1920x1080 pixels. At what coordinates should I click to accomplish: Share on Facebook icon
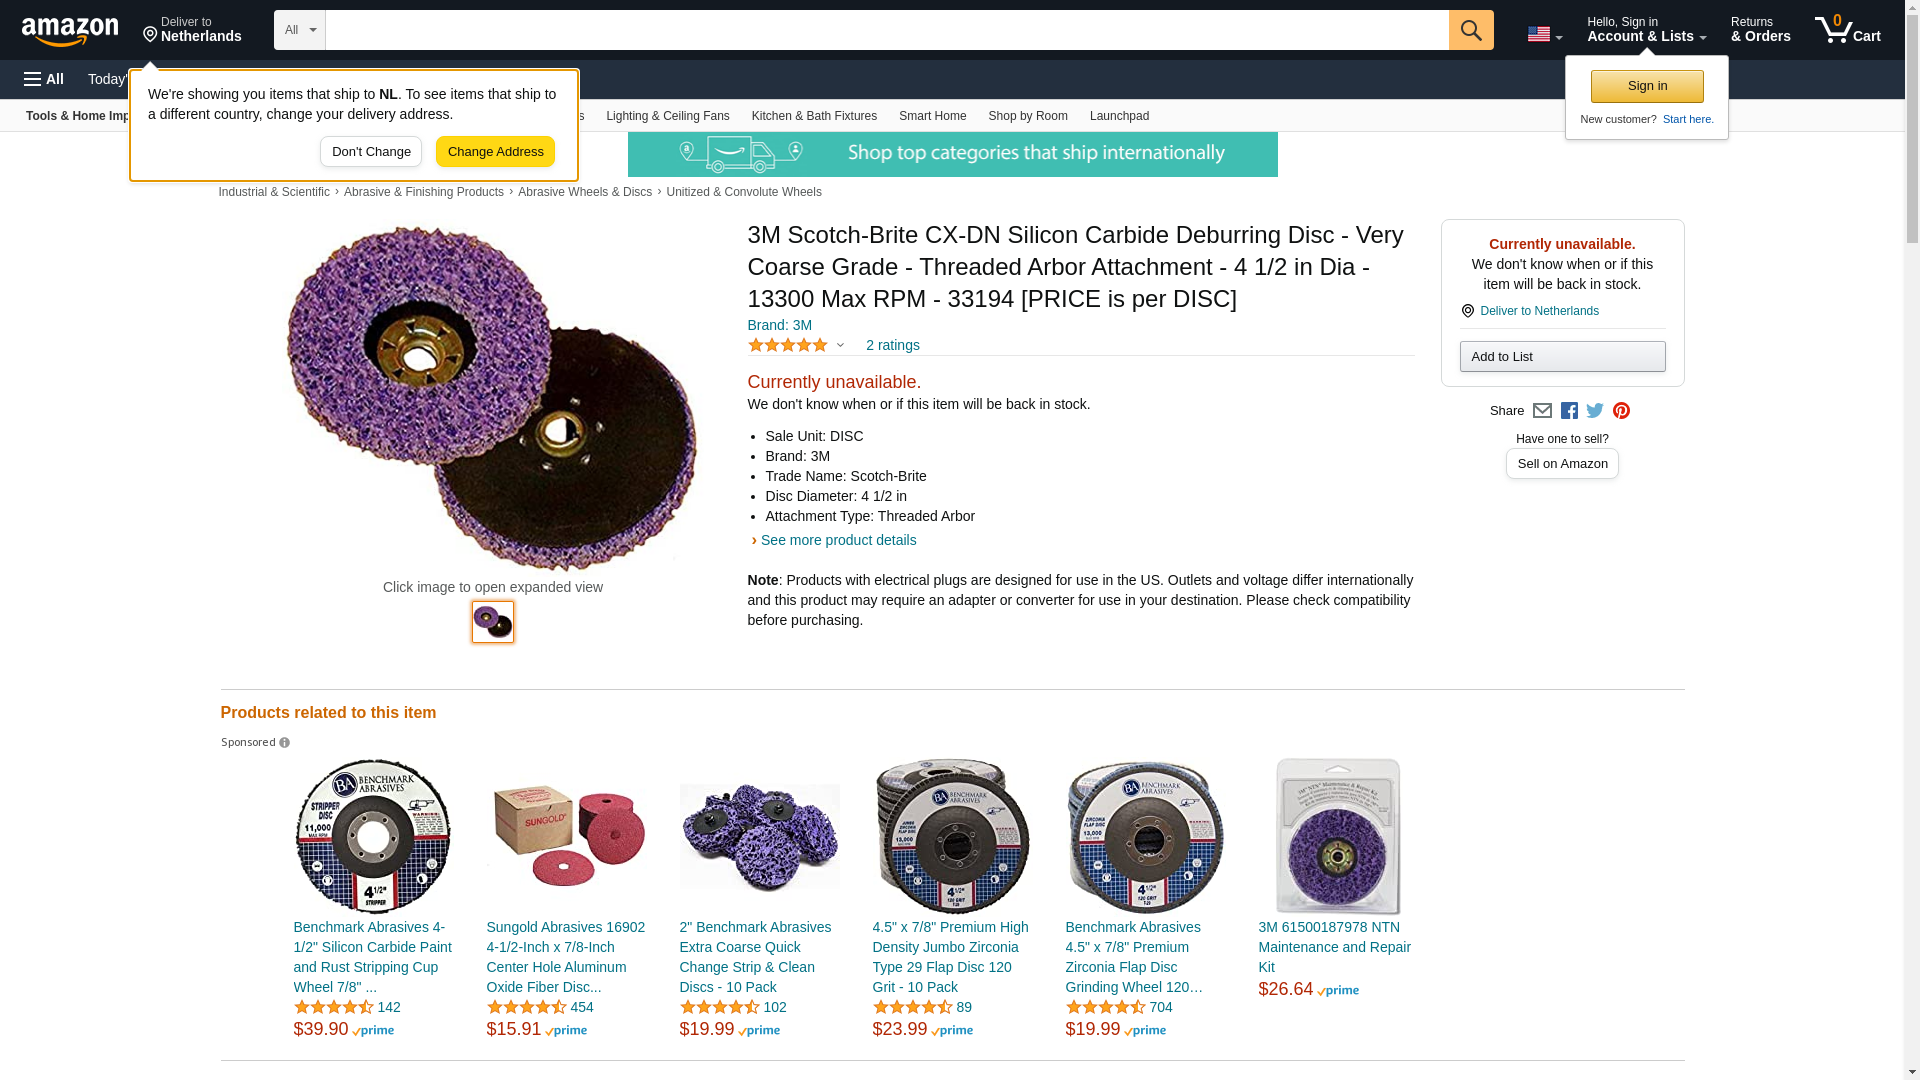[x=1569, y=411]
